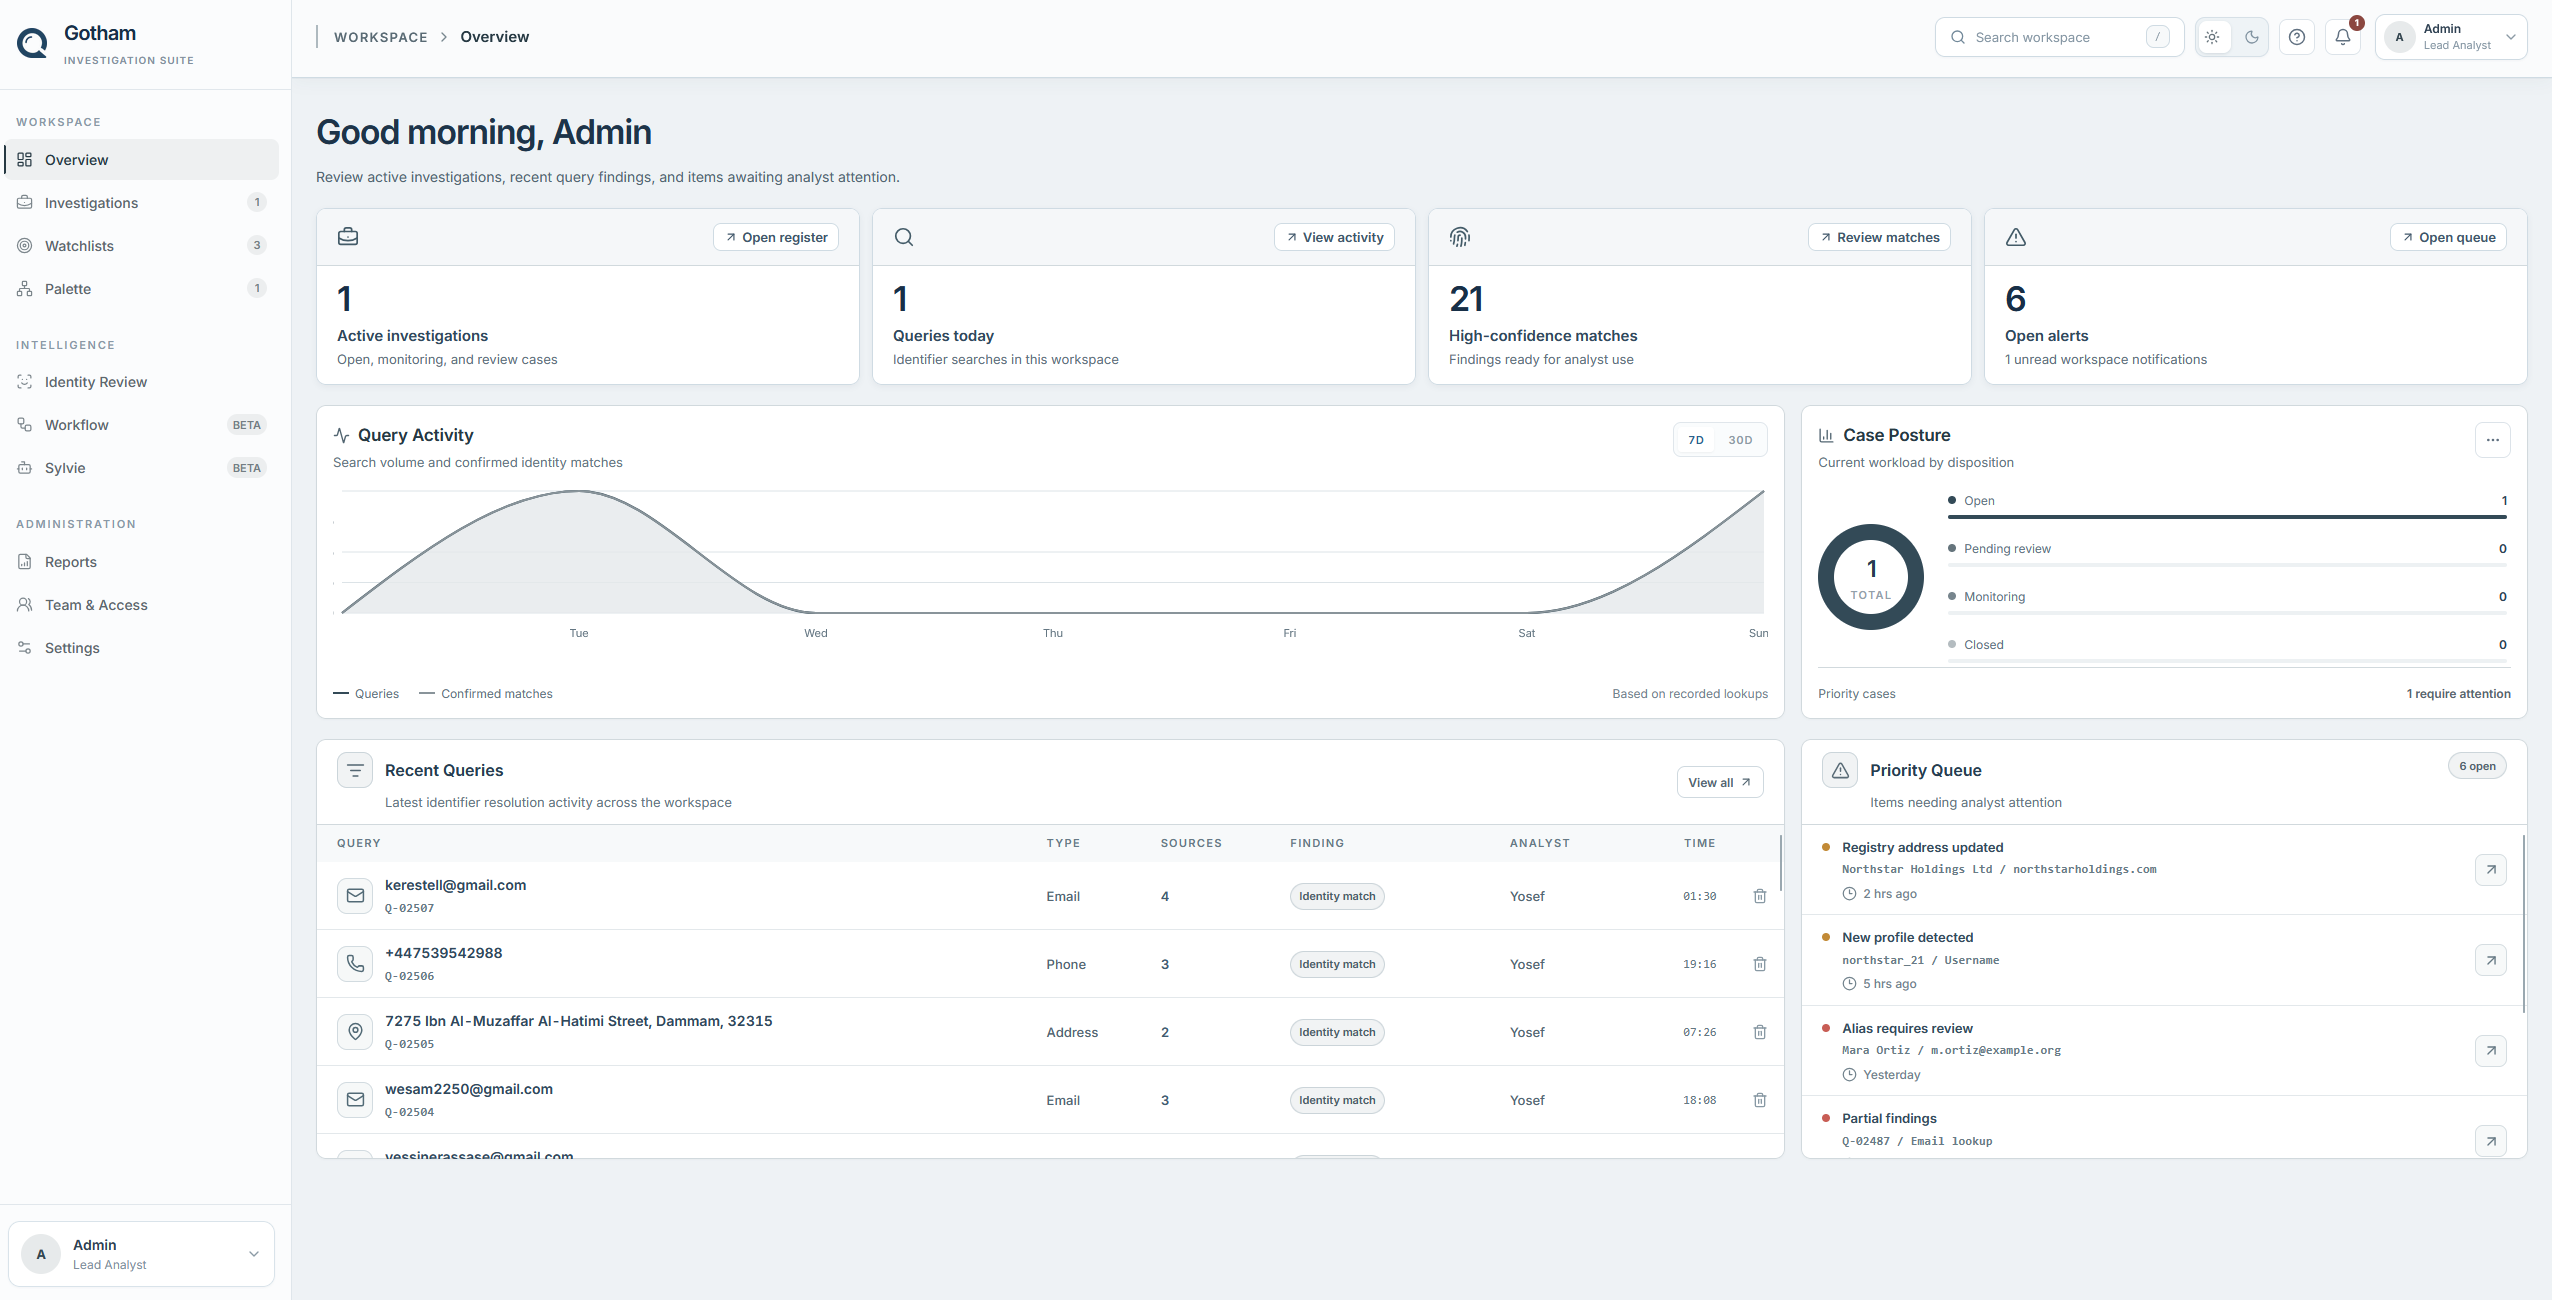Open notifications bell icon

pyautogui.click(x=2343, y=37)
